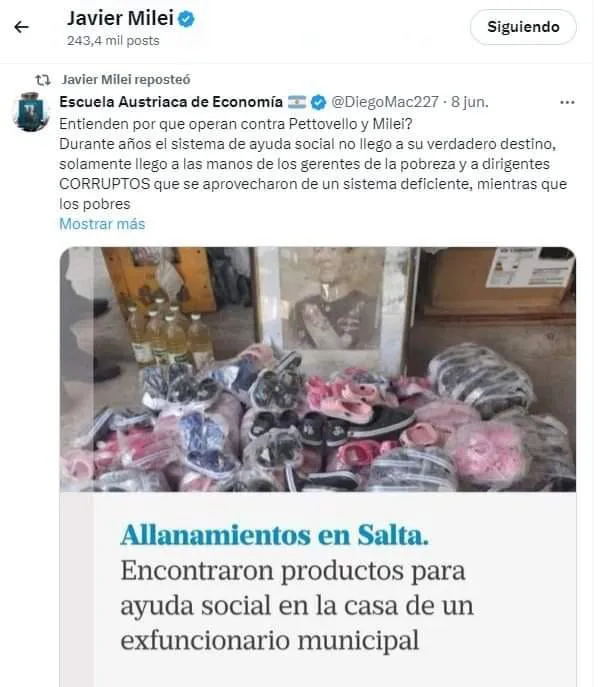Open the 'Javier Milei reposteó' link
The image size is (598, 687).
tap(126, 80)
